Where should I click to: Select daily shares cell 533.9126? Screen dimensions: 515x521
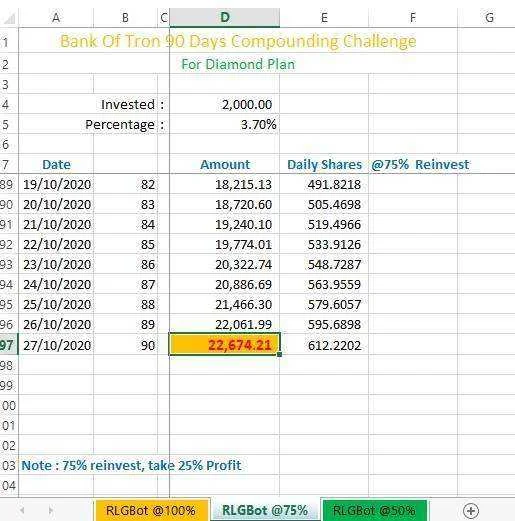[324, 244]
